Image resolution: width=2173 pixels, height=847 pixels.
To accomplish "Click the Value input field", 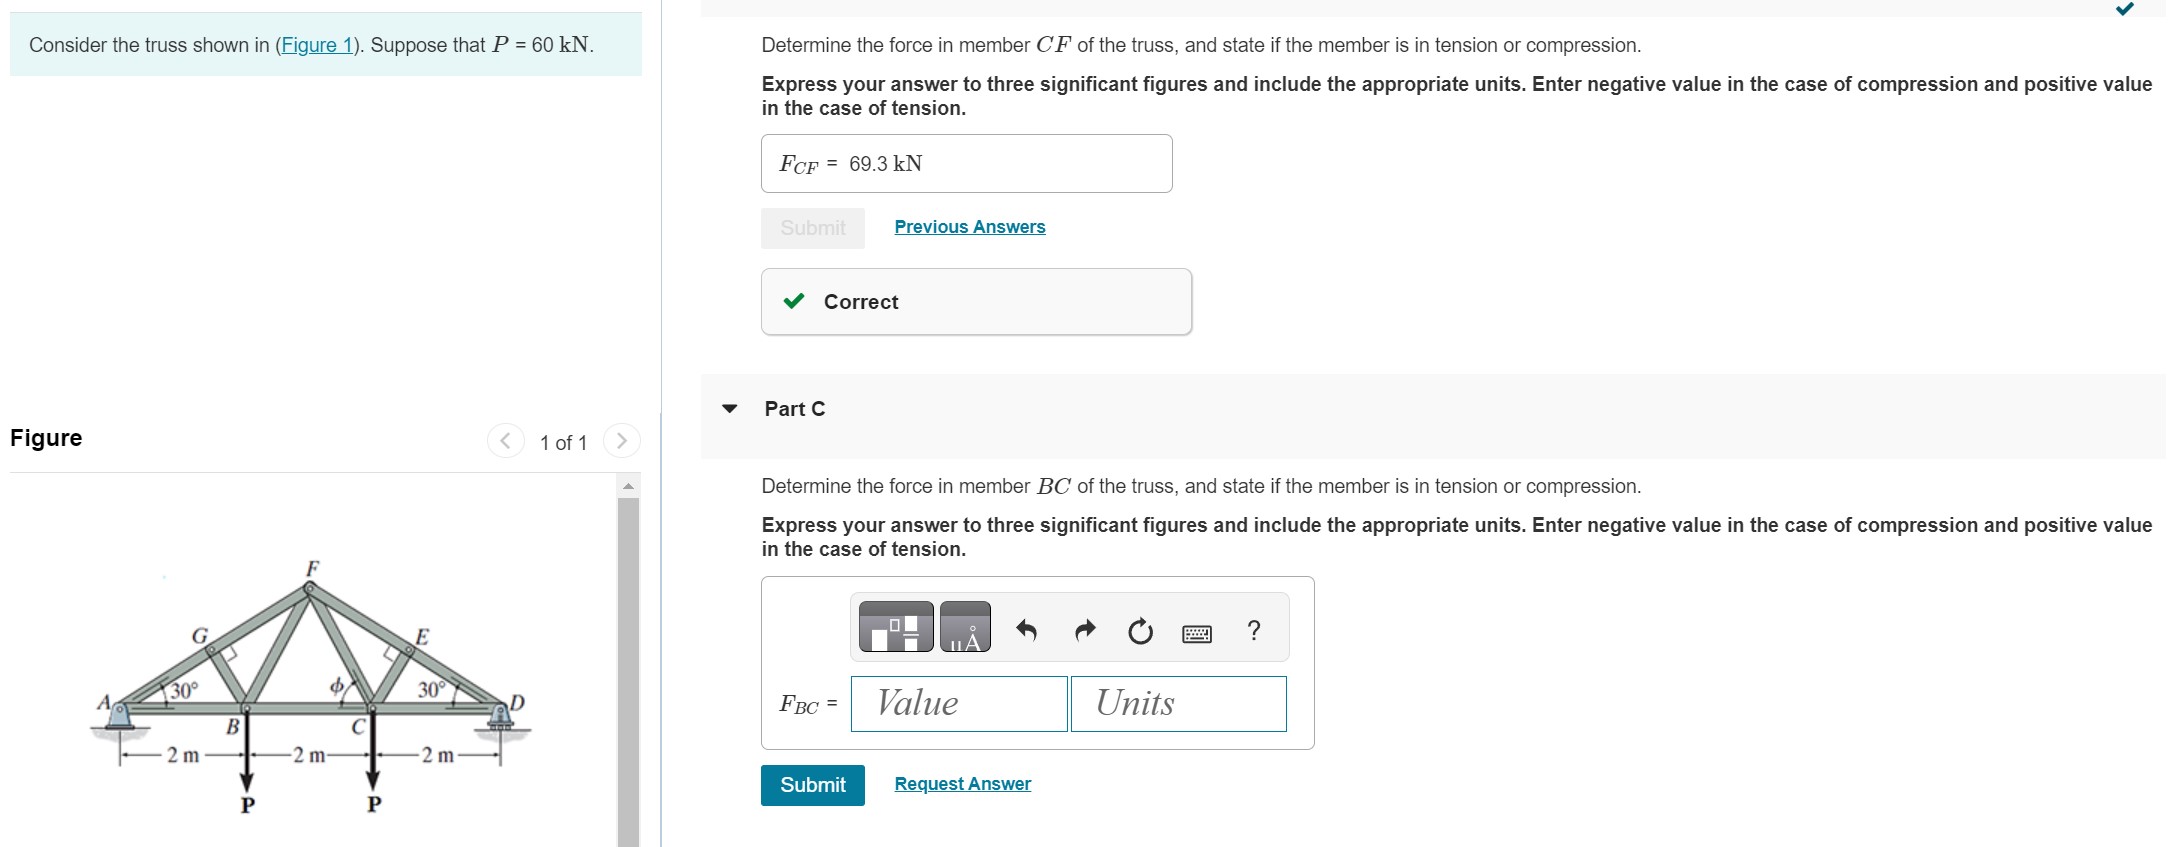I will click(958, 704).
